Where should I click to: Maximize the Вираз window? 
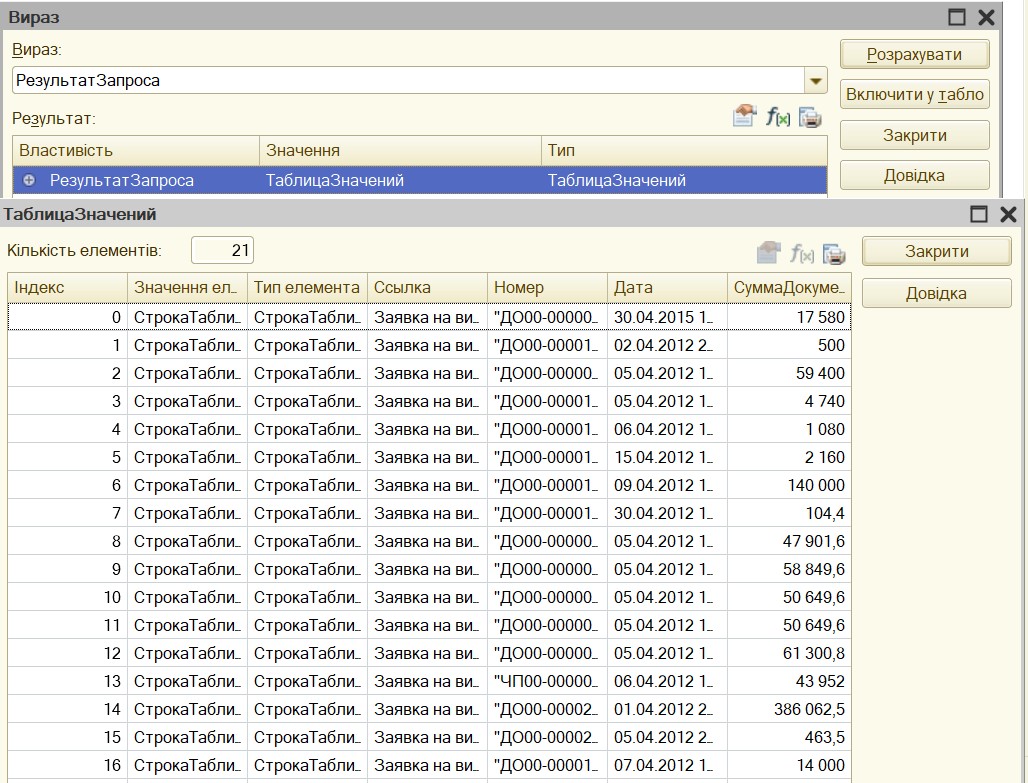(957, 17)
